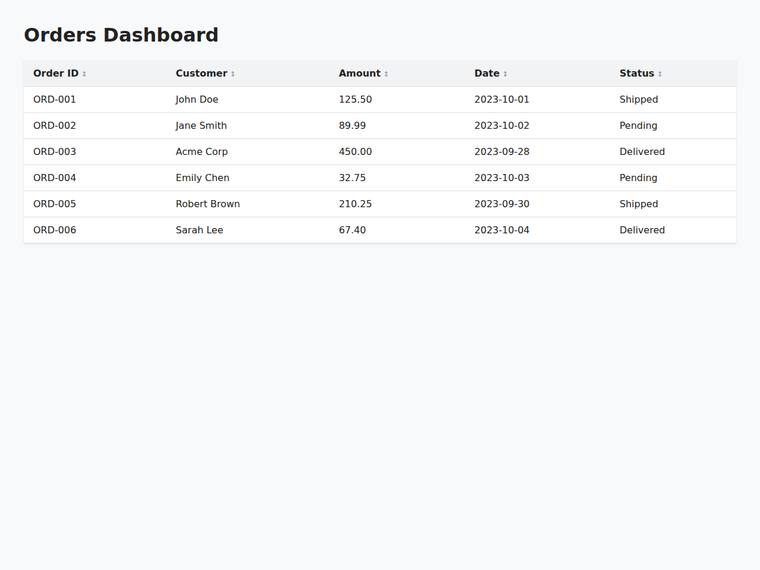Click the amount 89.99
The height and width of the screenshot is (570, 760).
(352, 126)
